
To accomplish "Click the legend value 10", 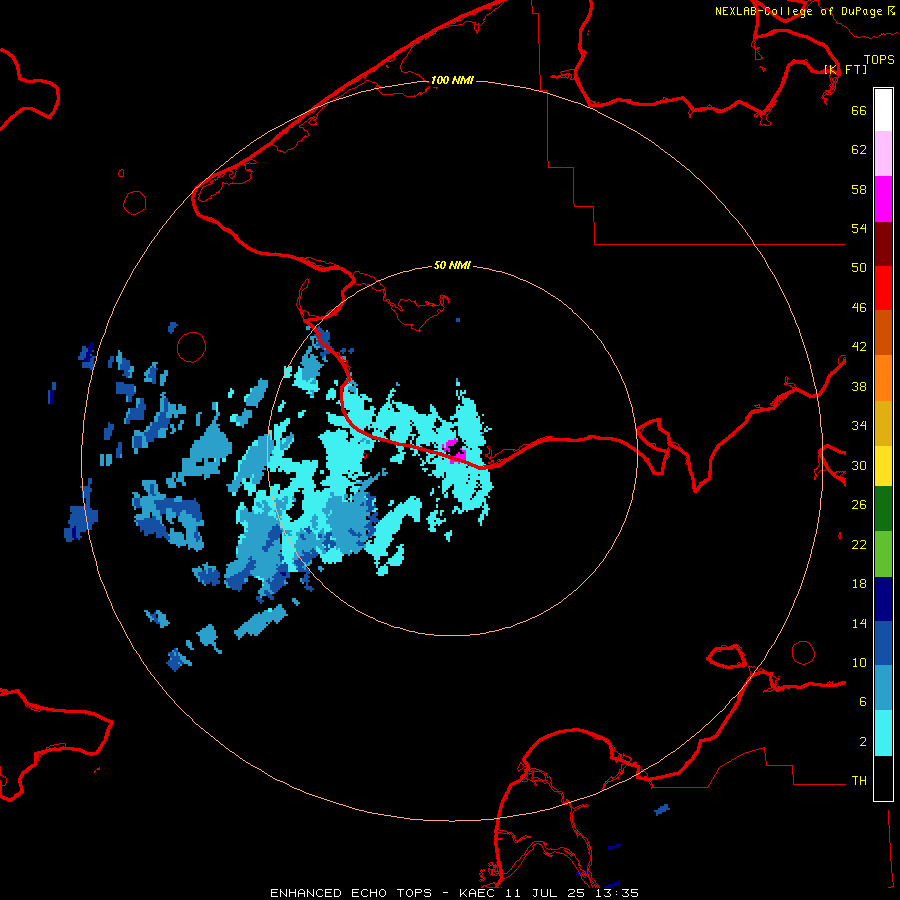I will click(x=859, y=662).
